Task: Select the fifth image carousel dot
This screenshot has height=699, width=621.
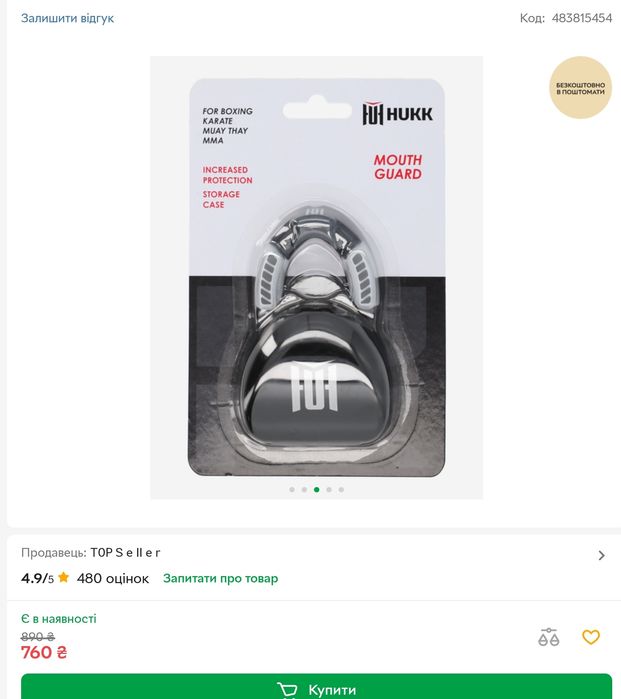Action: point(341,489)
